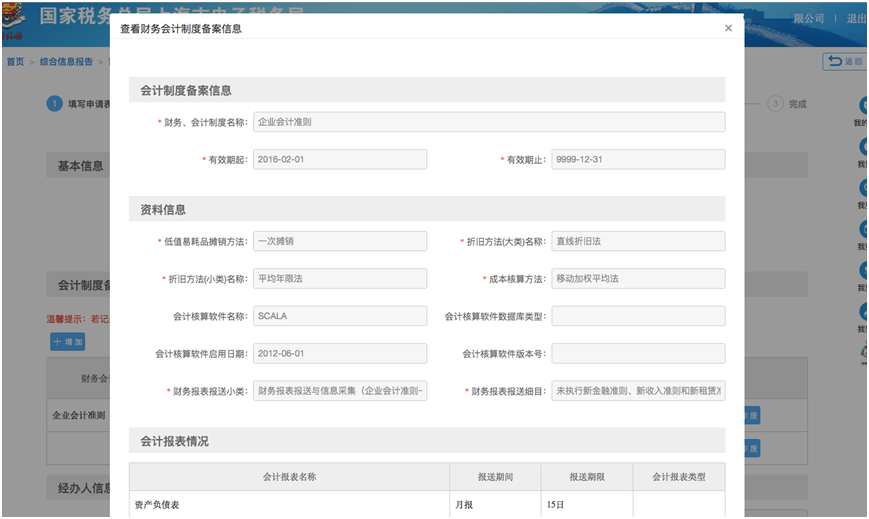This screenshot has height=519, width=869.
Task: Click the step 3 circle 完成
Action: pos(775,104)
